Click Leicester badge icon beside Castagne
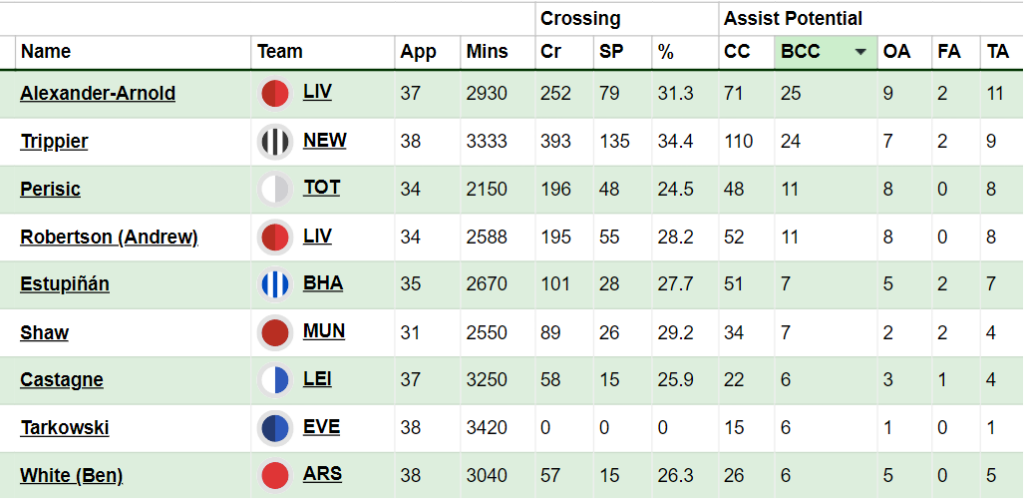 click(x=275, y=380)
